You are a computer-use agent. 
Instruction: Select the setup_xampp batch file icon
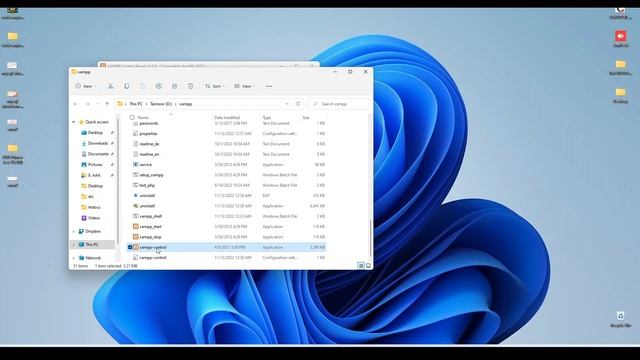(136, 175)
